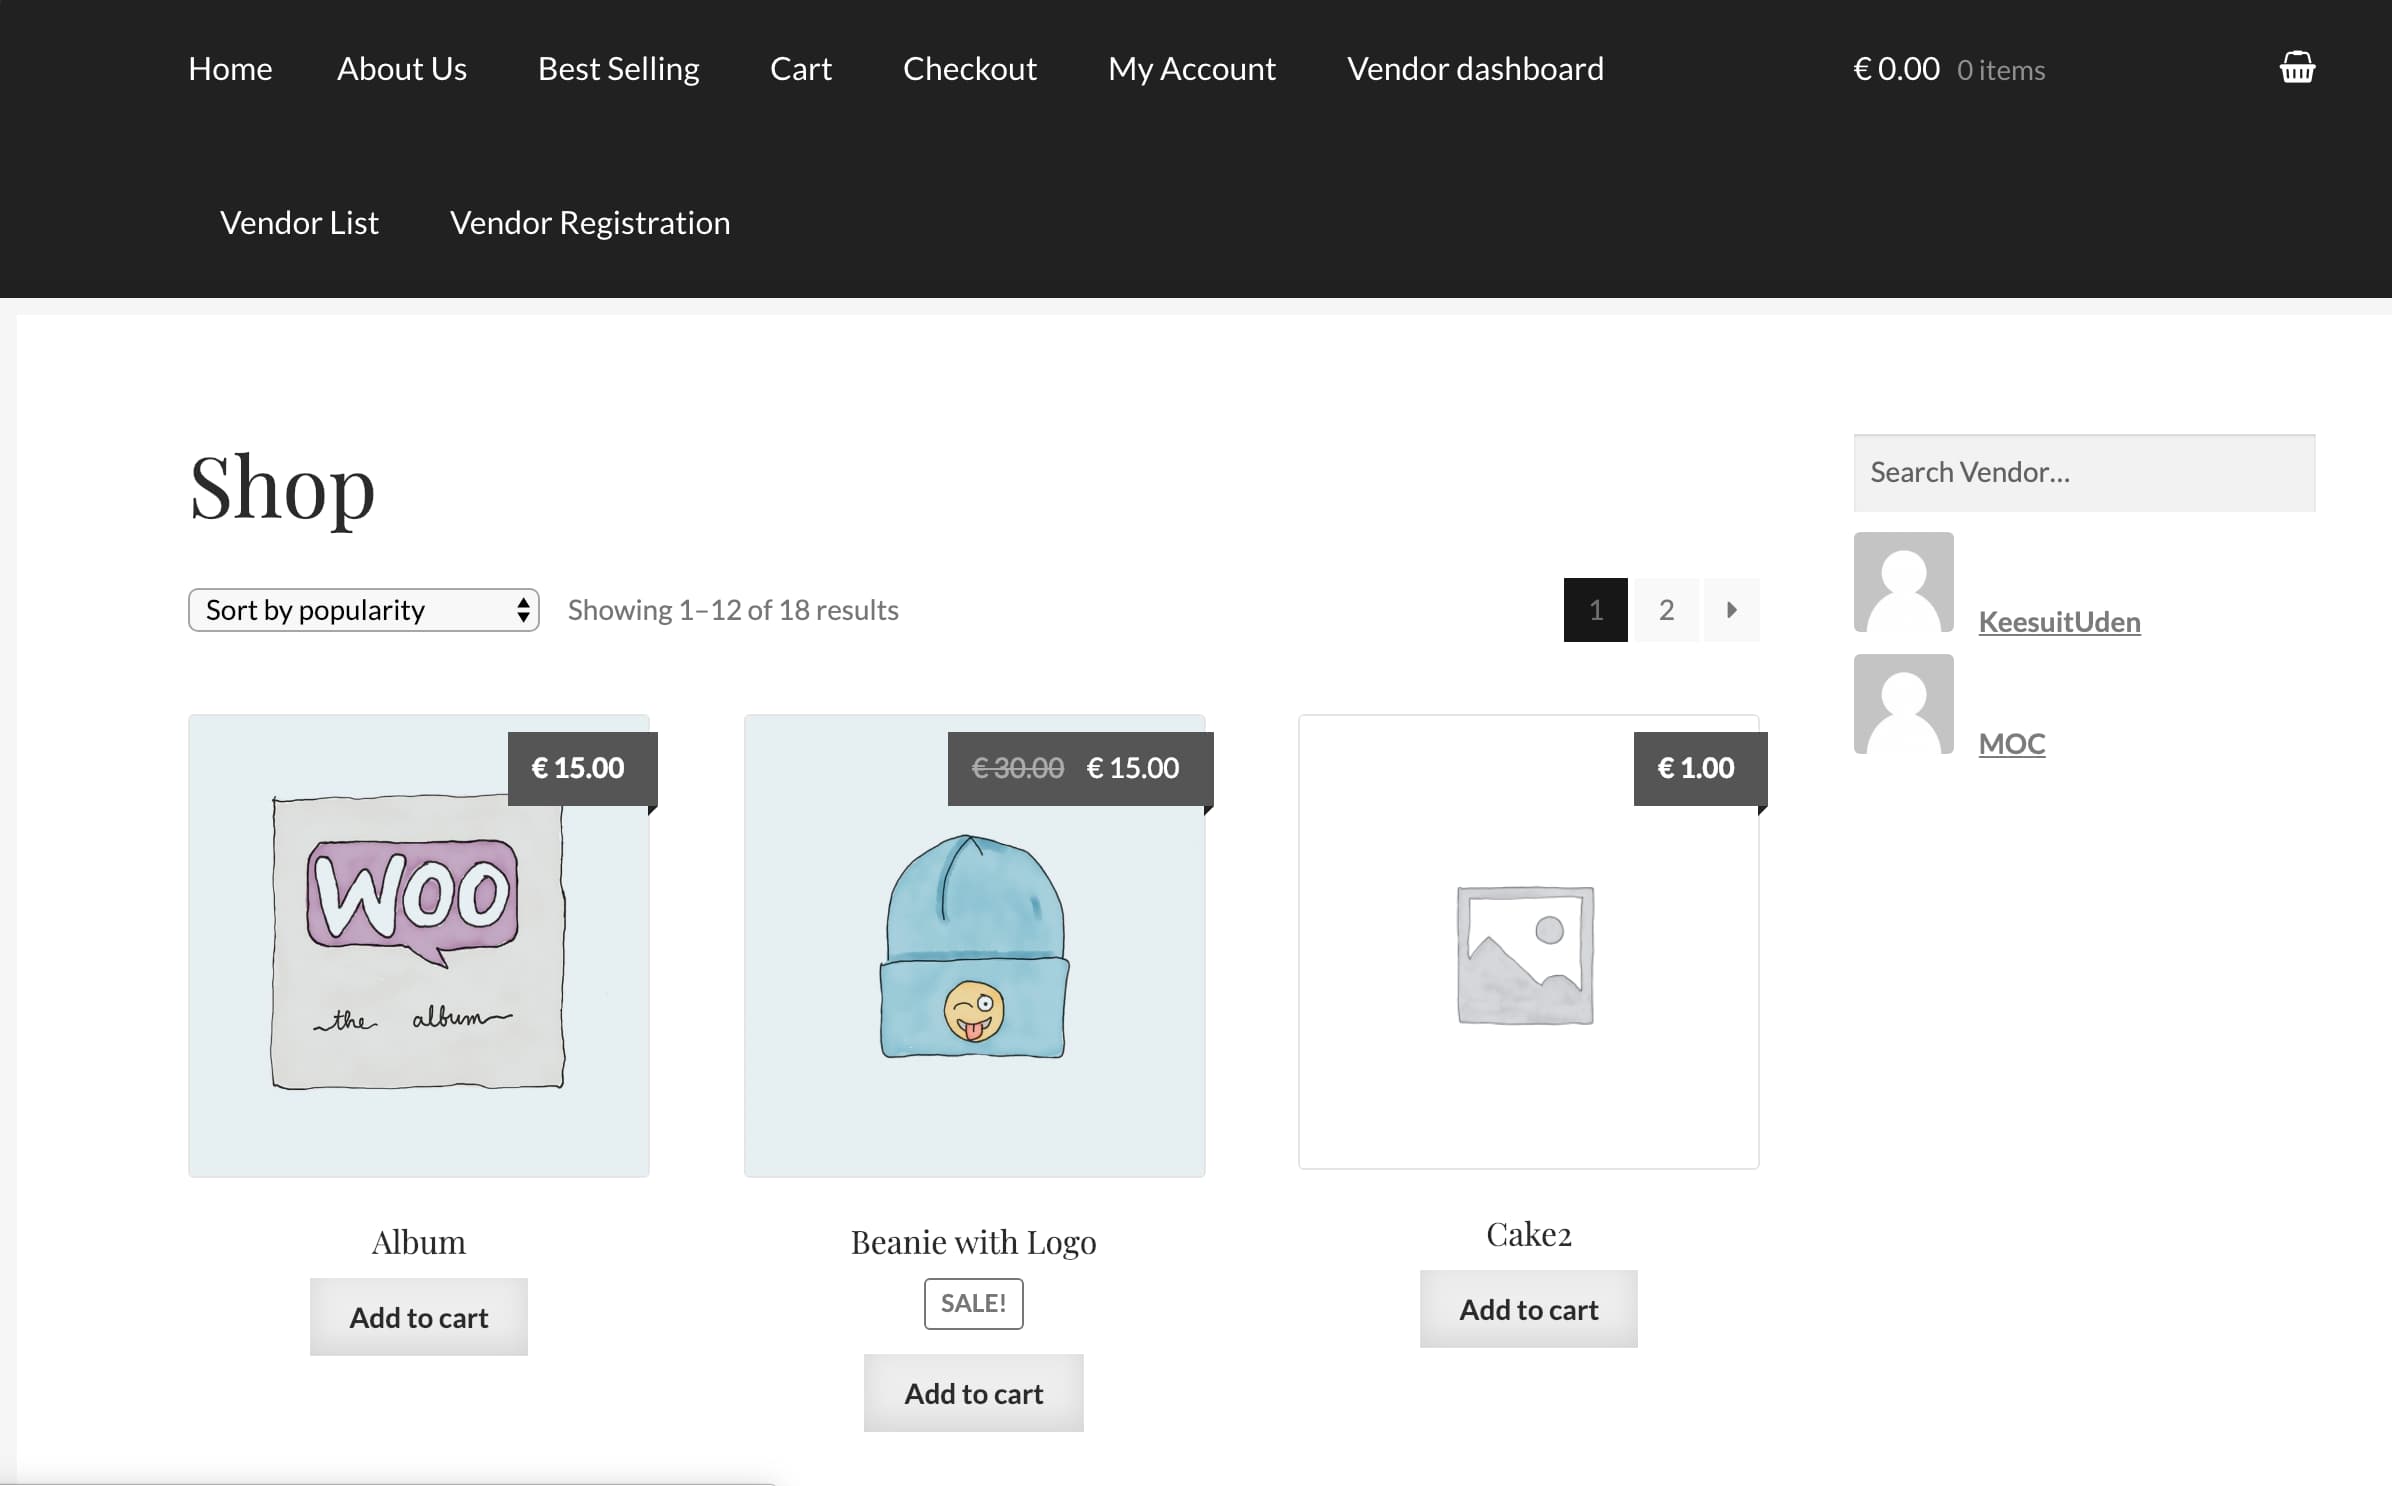Open Beanie with Logo product image
This screenshot has width=2392, height=1486.
pos(974,945)
